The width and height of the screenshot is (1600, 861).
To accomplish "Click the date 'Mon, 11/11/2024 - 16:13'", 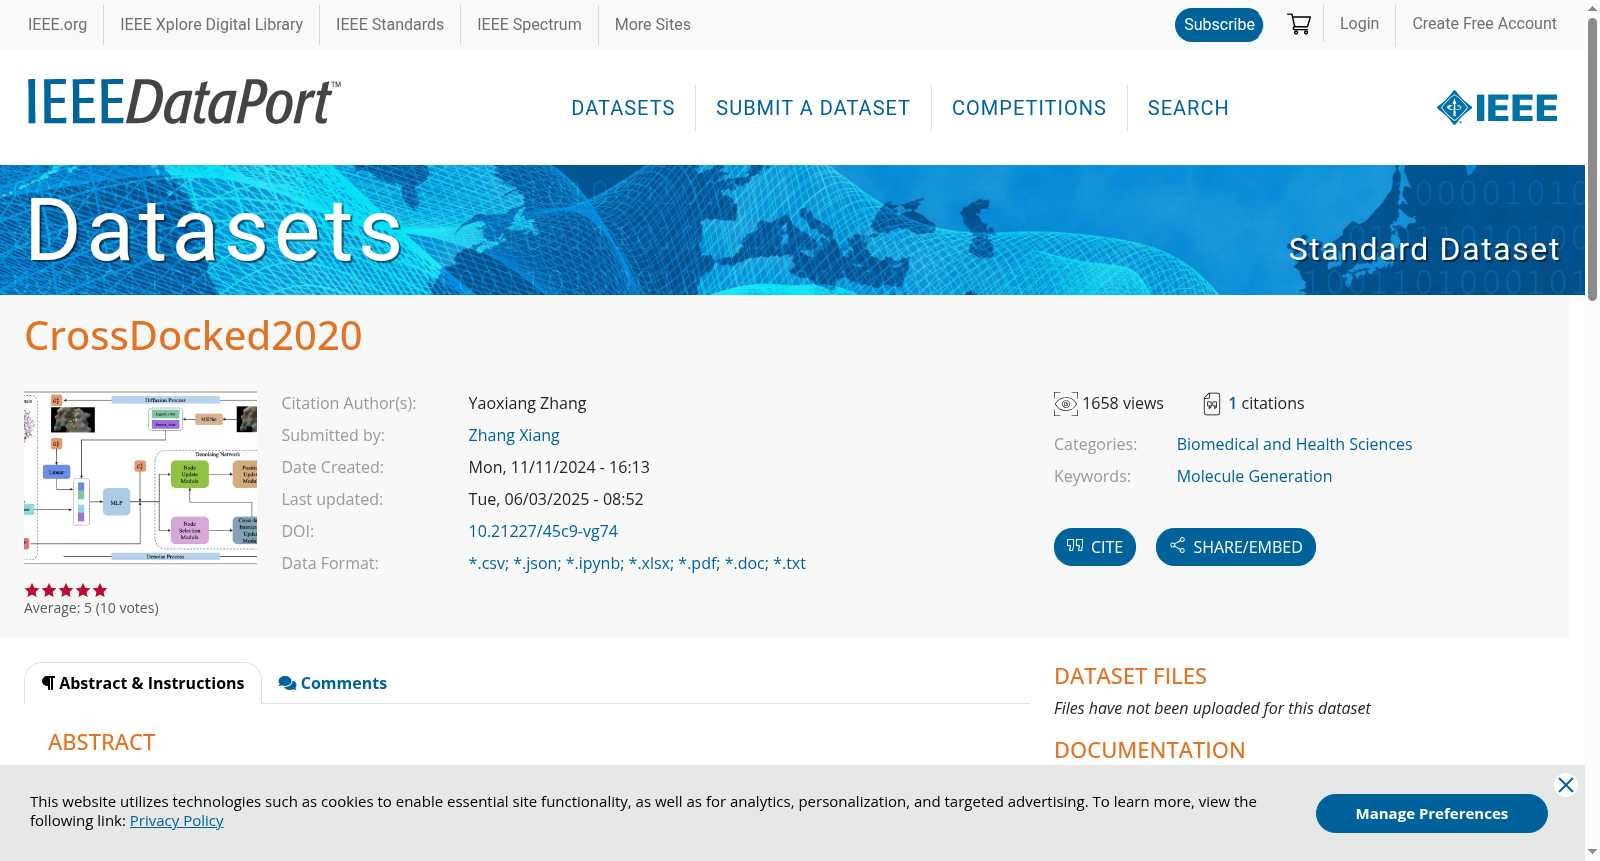I will [x=559, y=467].
